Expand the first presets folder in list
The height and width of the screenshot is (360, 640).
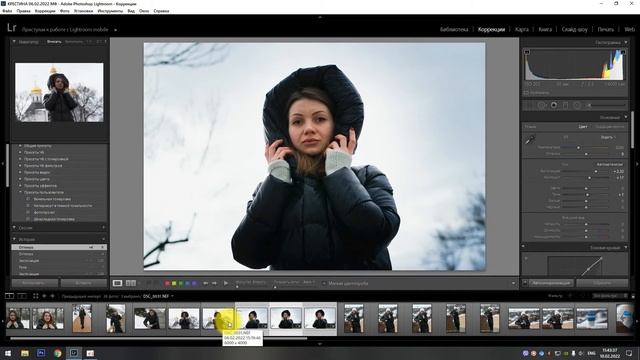[x=20, y=146]
